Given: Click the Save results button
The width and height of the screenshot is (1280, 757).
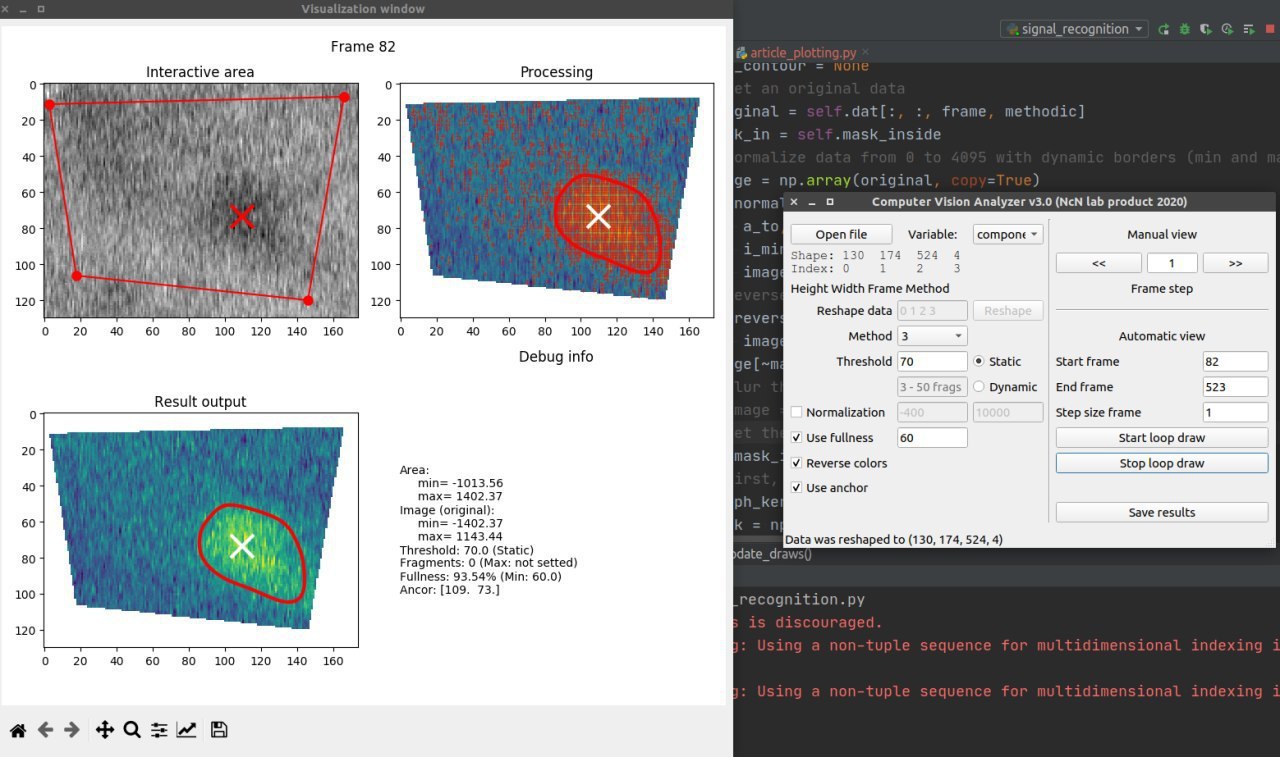Looking at the screenshot, I should pyautogui.click(x=1162, y=512).
